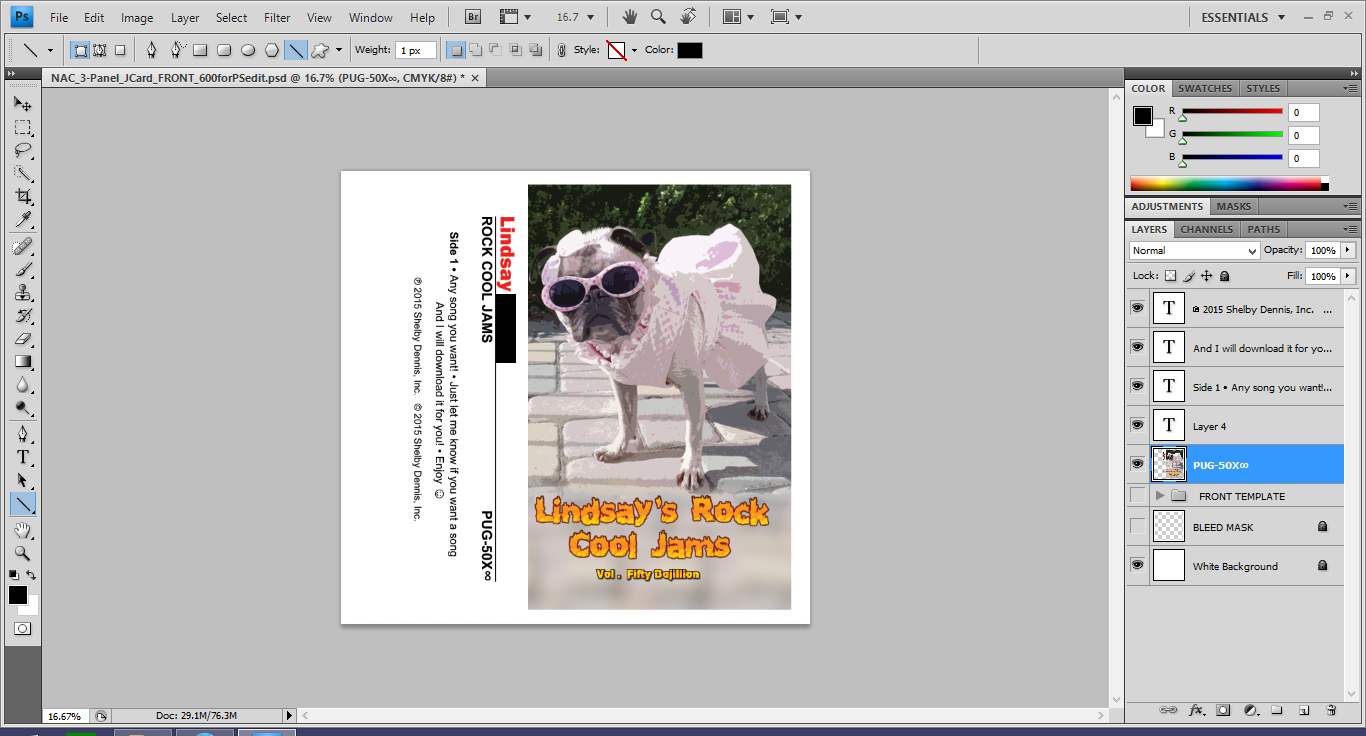Hide the Layer 4 text layer
The height and width of the screenshot is (736, 1366).
click(1137, 425)
